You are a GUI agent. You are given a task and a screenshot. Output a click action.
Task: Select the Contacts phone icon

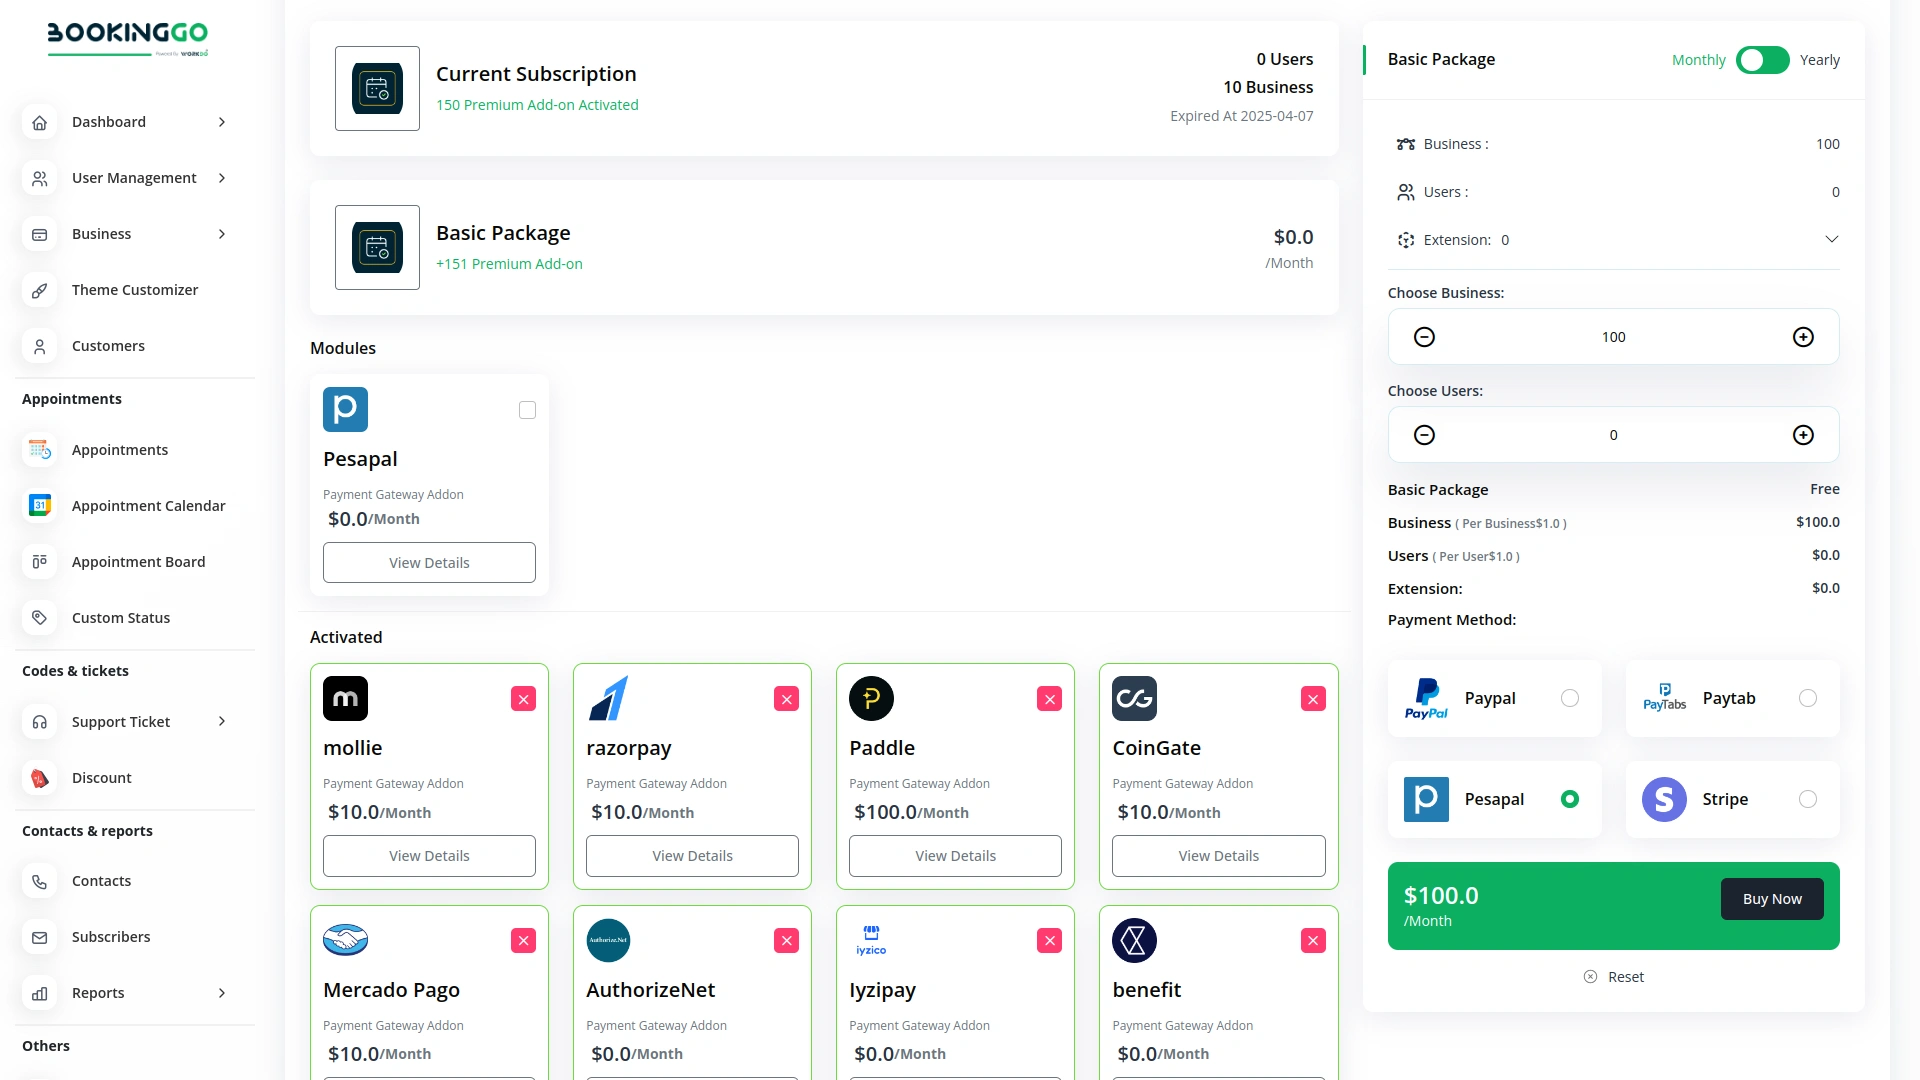click(39, 881)
